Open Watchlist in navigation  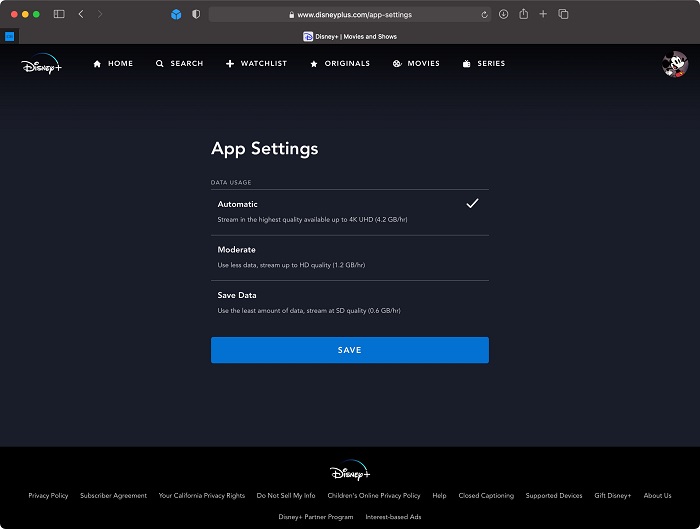(256, 63)
